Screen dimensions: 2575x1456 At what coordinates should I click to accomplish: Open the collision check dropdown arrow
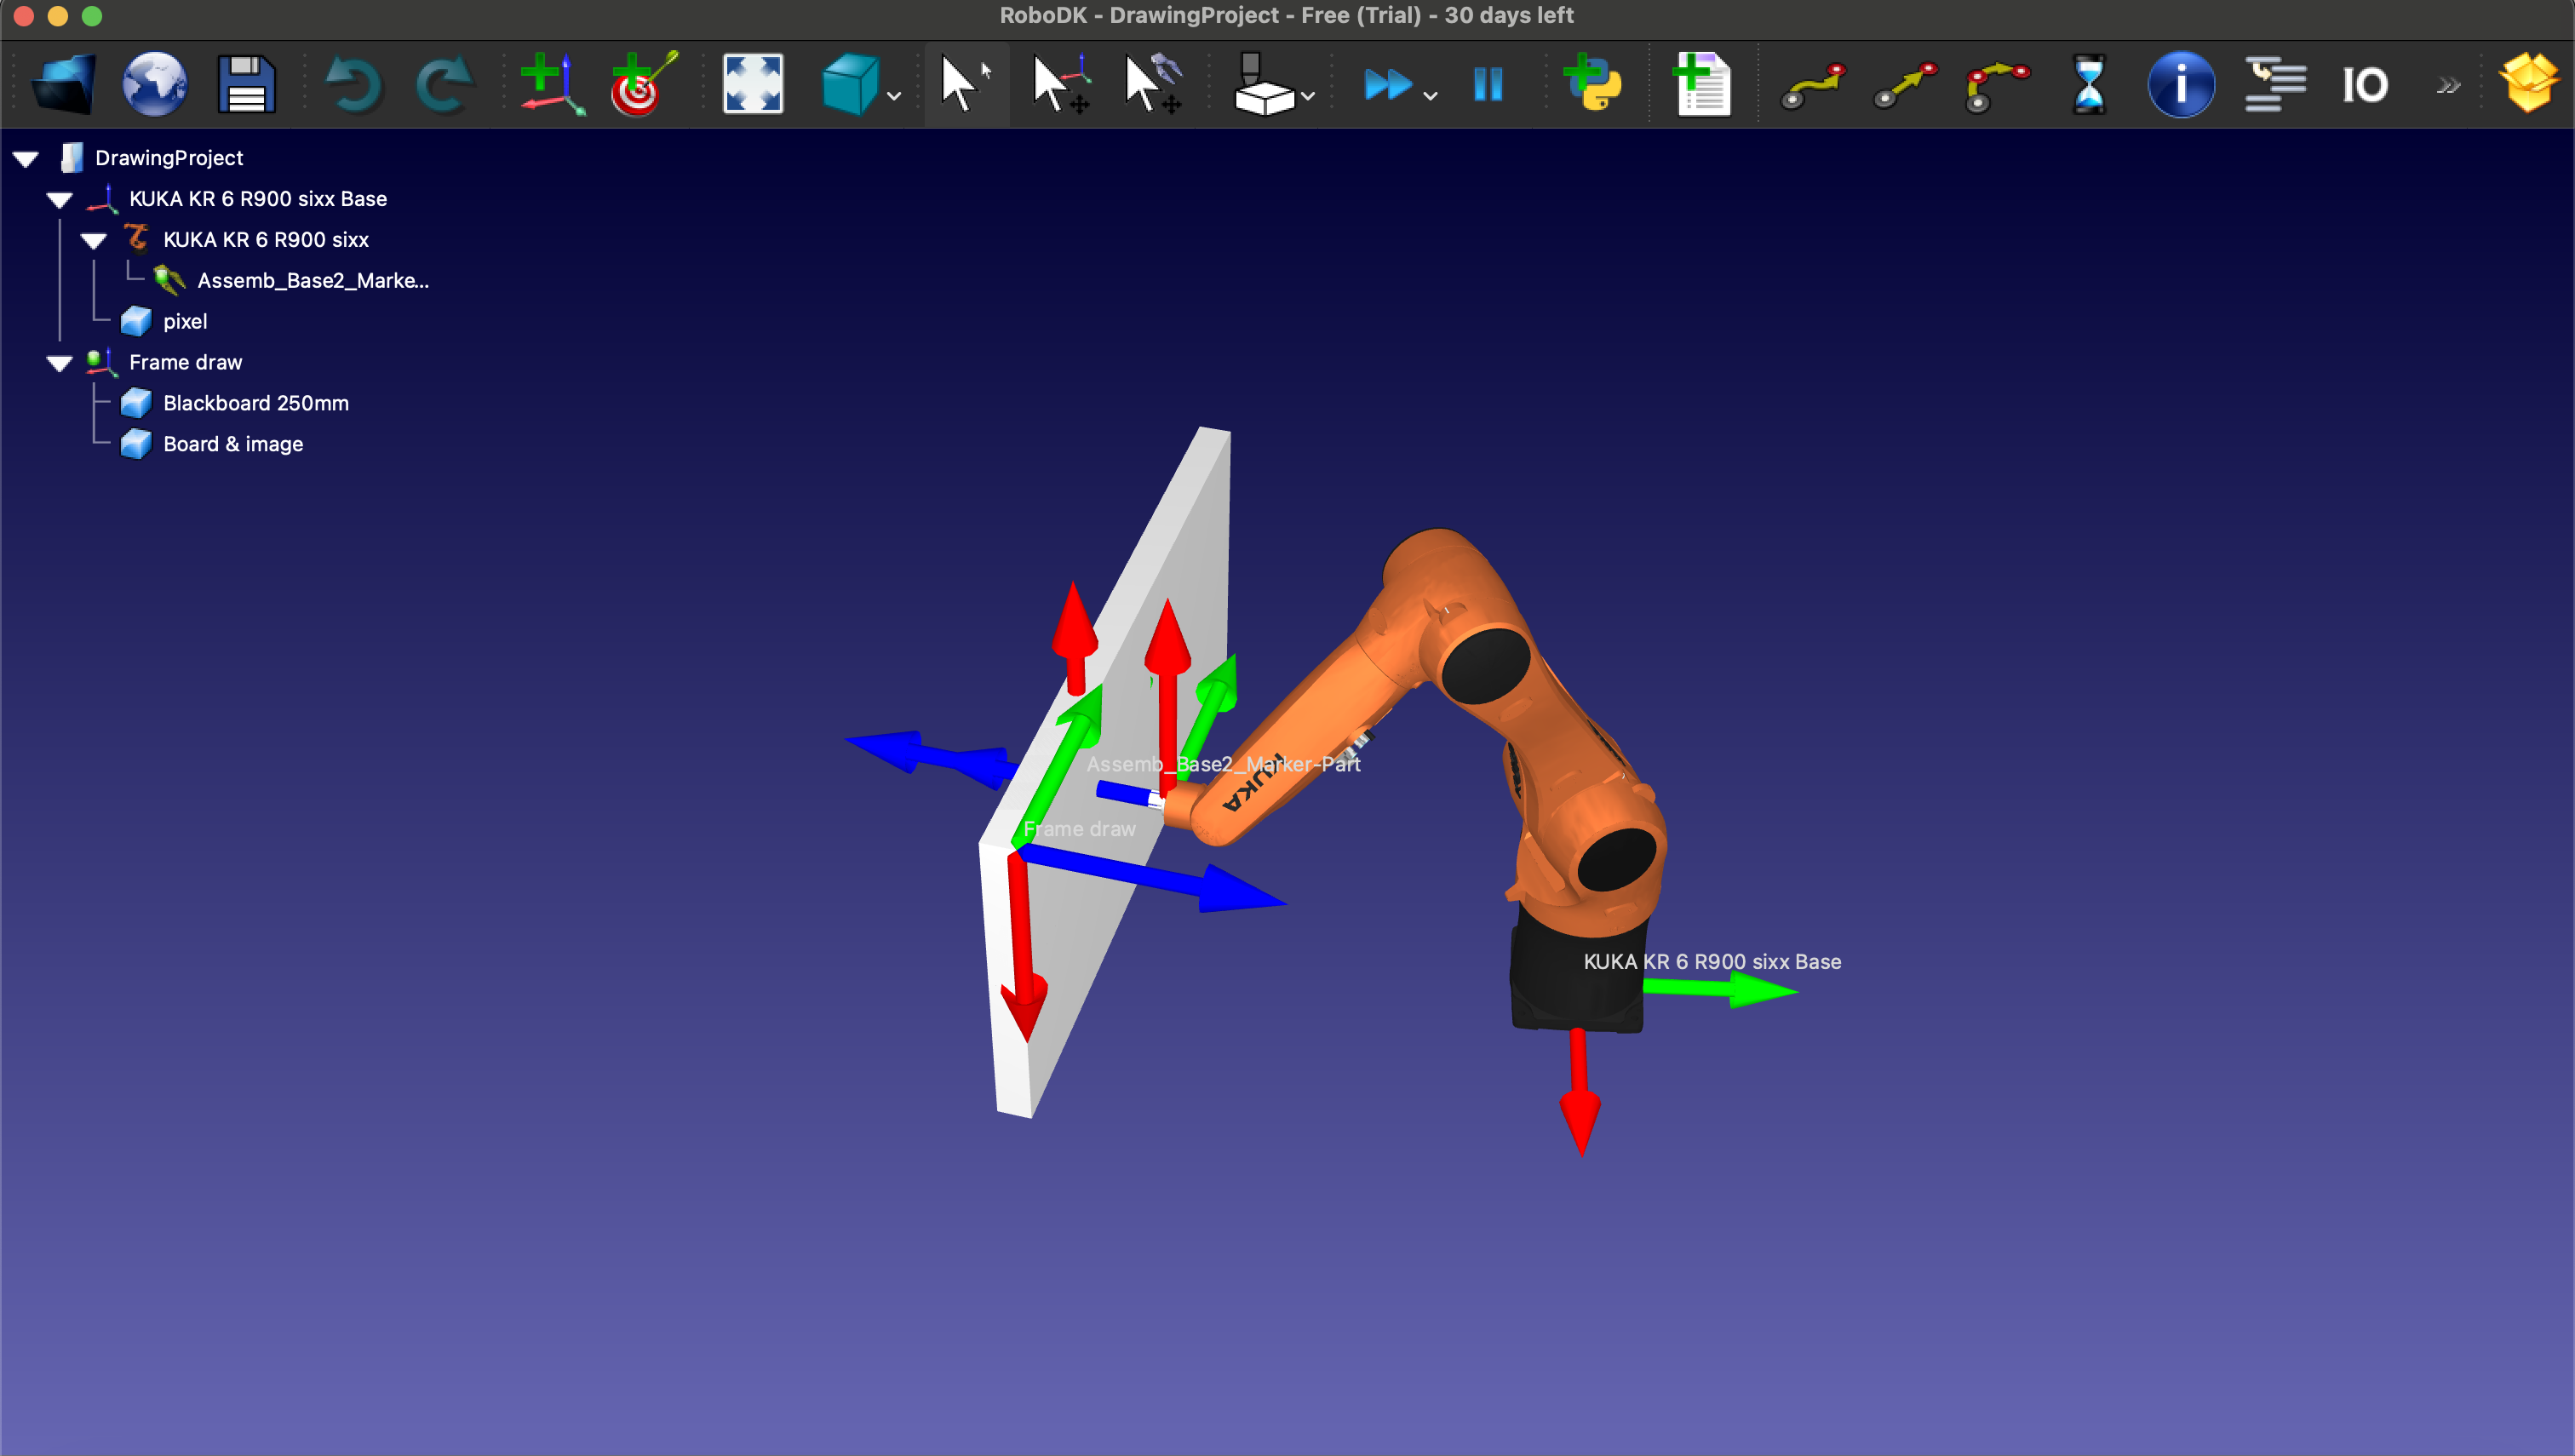point(1308,96)
